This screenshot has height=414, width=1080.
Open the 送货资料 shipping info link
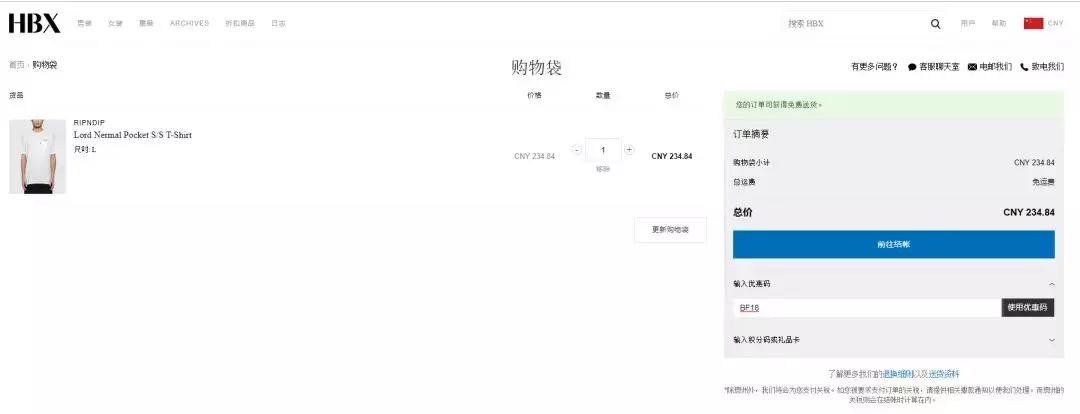coord(944,374)
